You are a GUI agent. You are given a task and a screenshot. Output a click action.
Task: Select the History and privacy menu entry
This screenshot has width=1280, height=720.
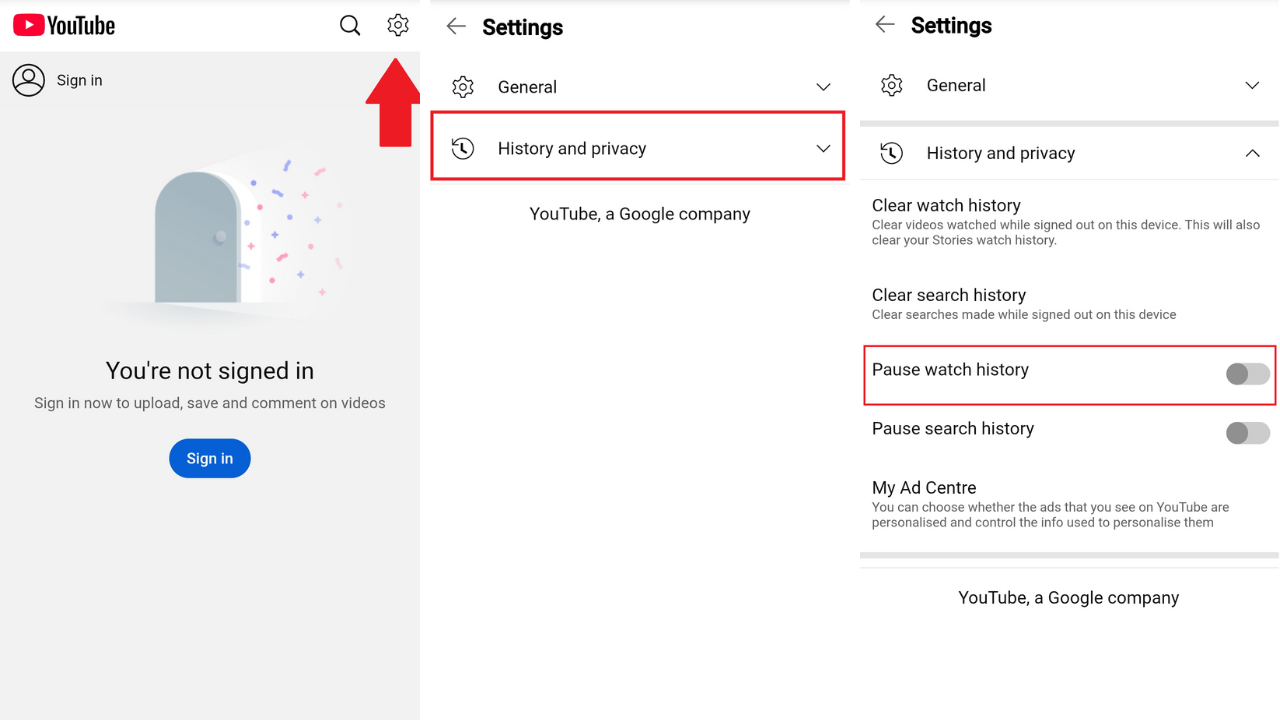point(637,146)
